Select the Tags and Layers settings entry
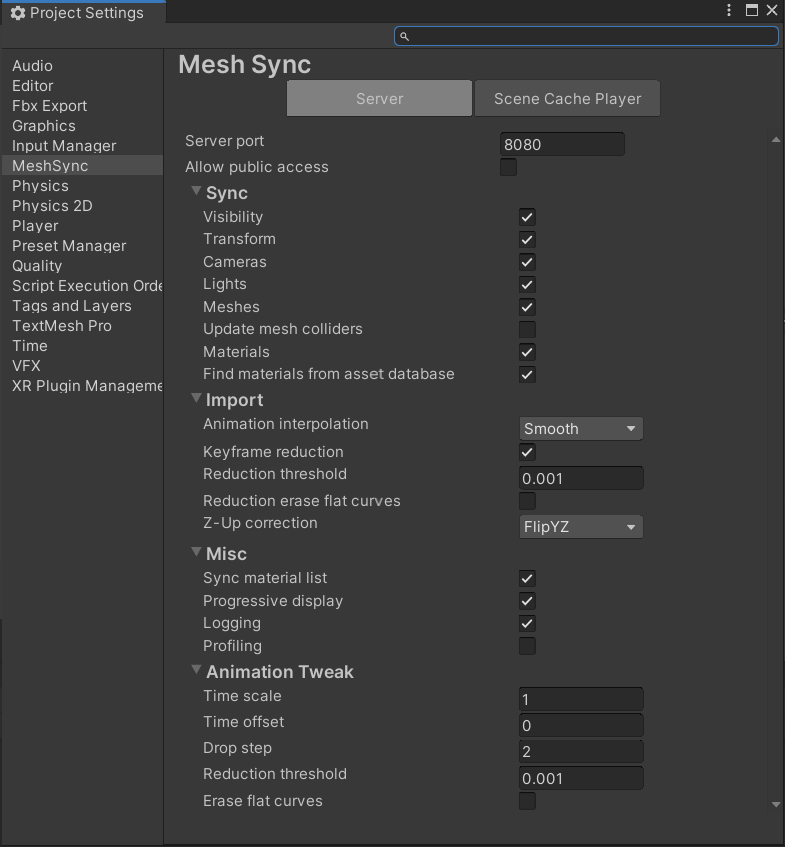The width and height of the screenshot is (785, 847). click(71, 305)
